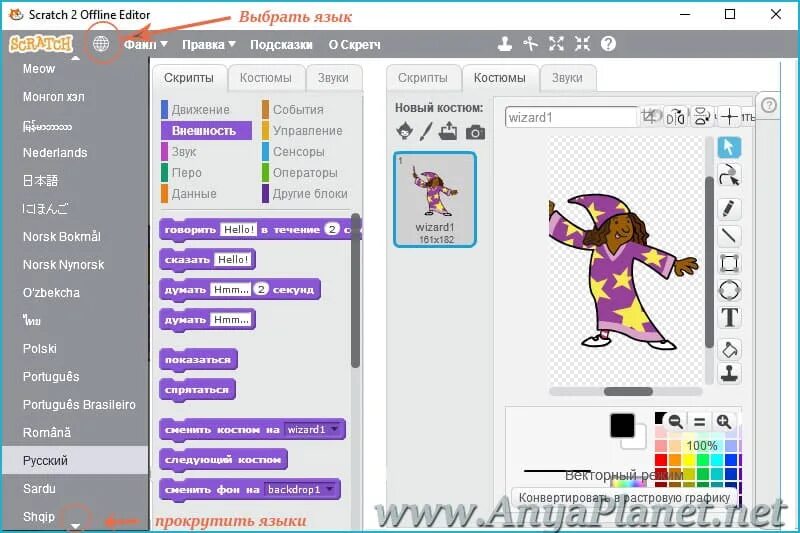Open backdrop1 dropdown in block
Image resolution: width=800 pixels, height=533 pixels.
coord(301,490)
